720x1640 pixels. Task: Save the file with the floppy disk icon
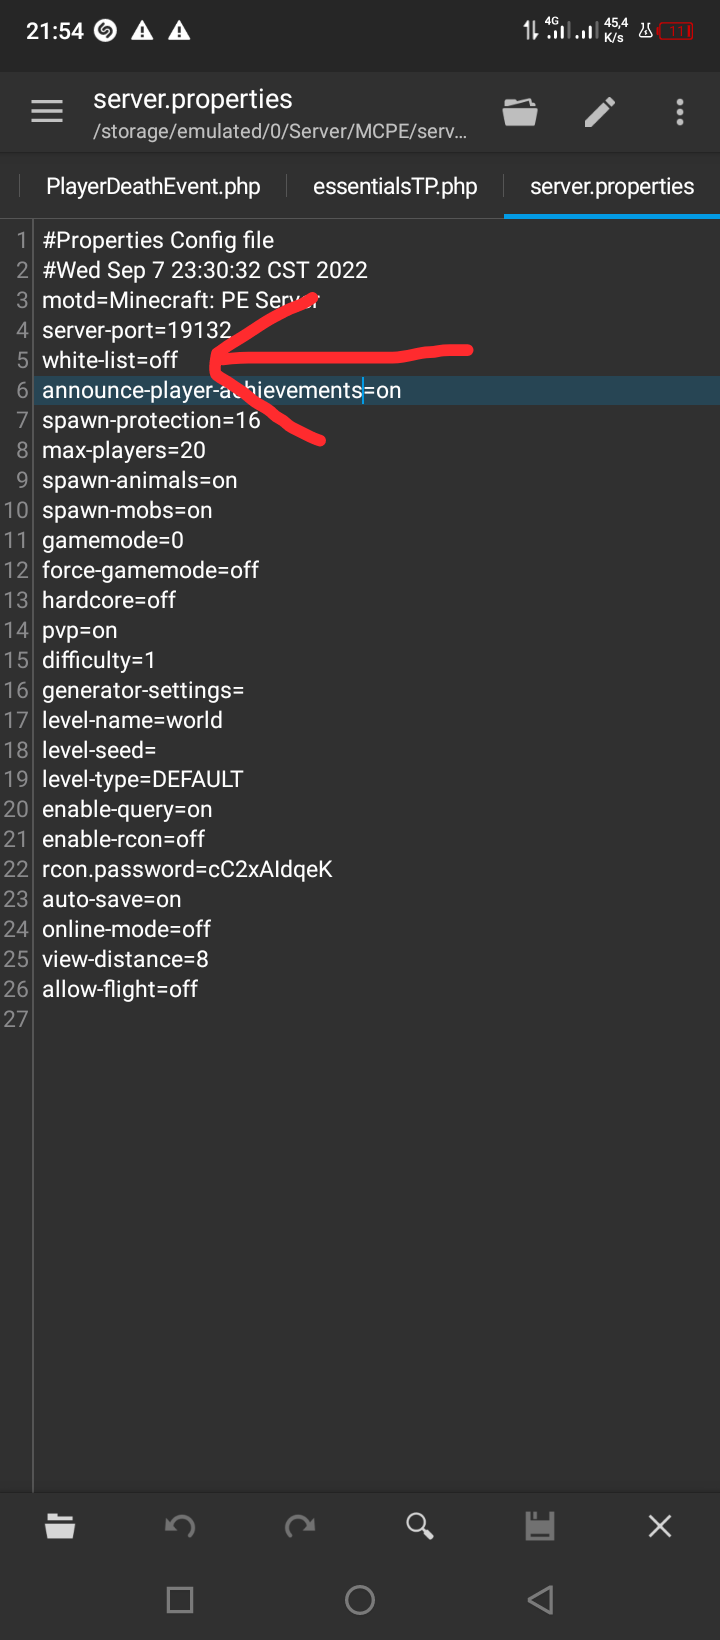point(540,1526)
